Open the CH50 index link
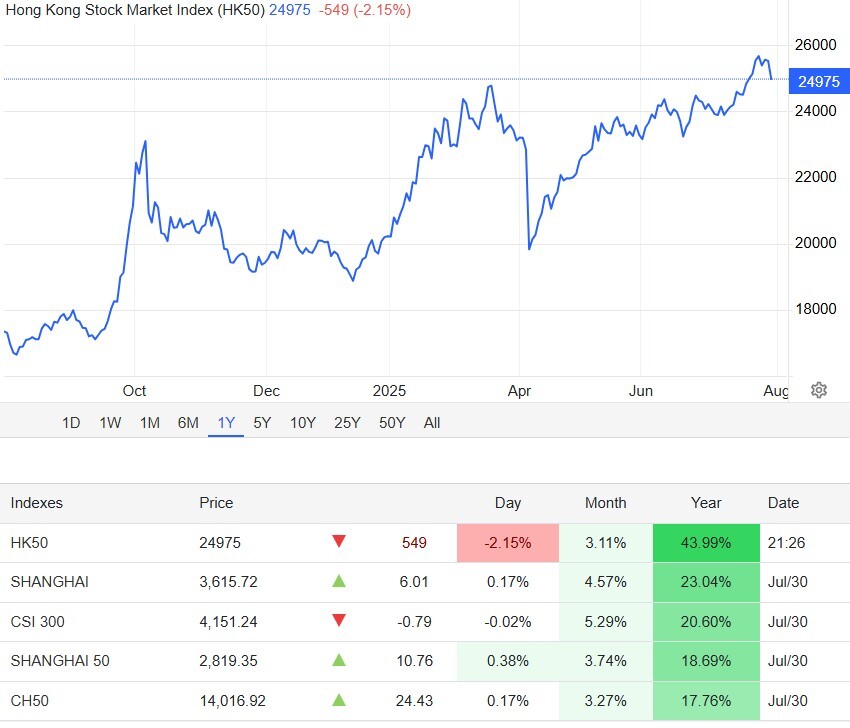Screen dimensions: 850x728 pos(29,700)
